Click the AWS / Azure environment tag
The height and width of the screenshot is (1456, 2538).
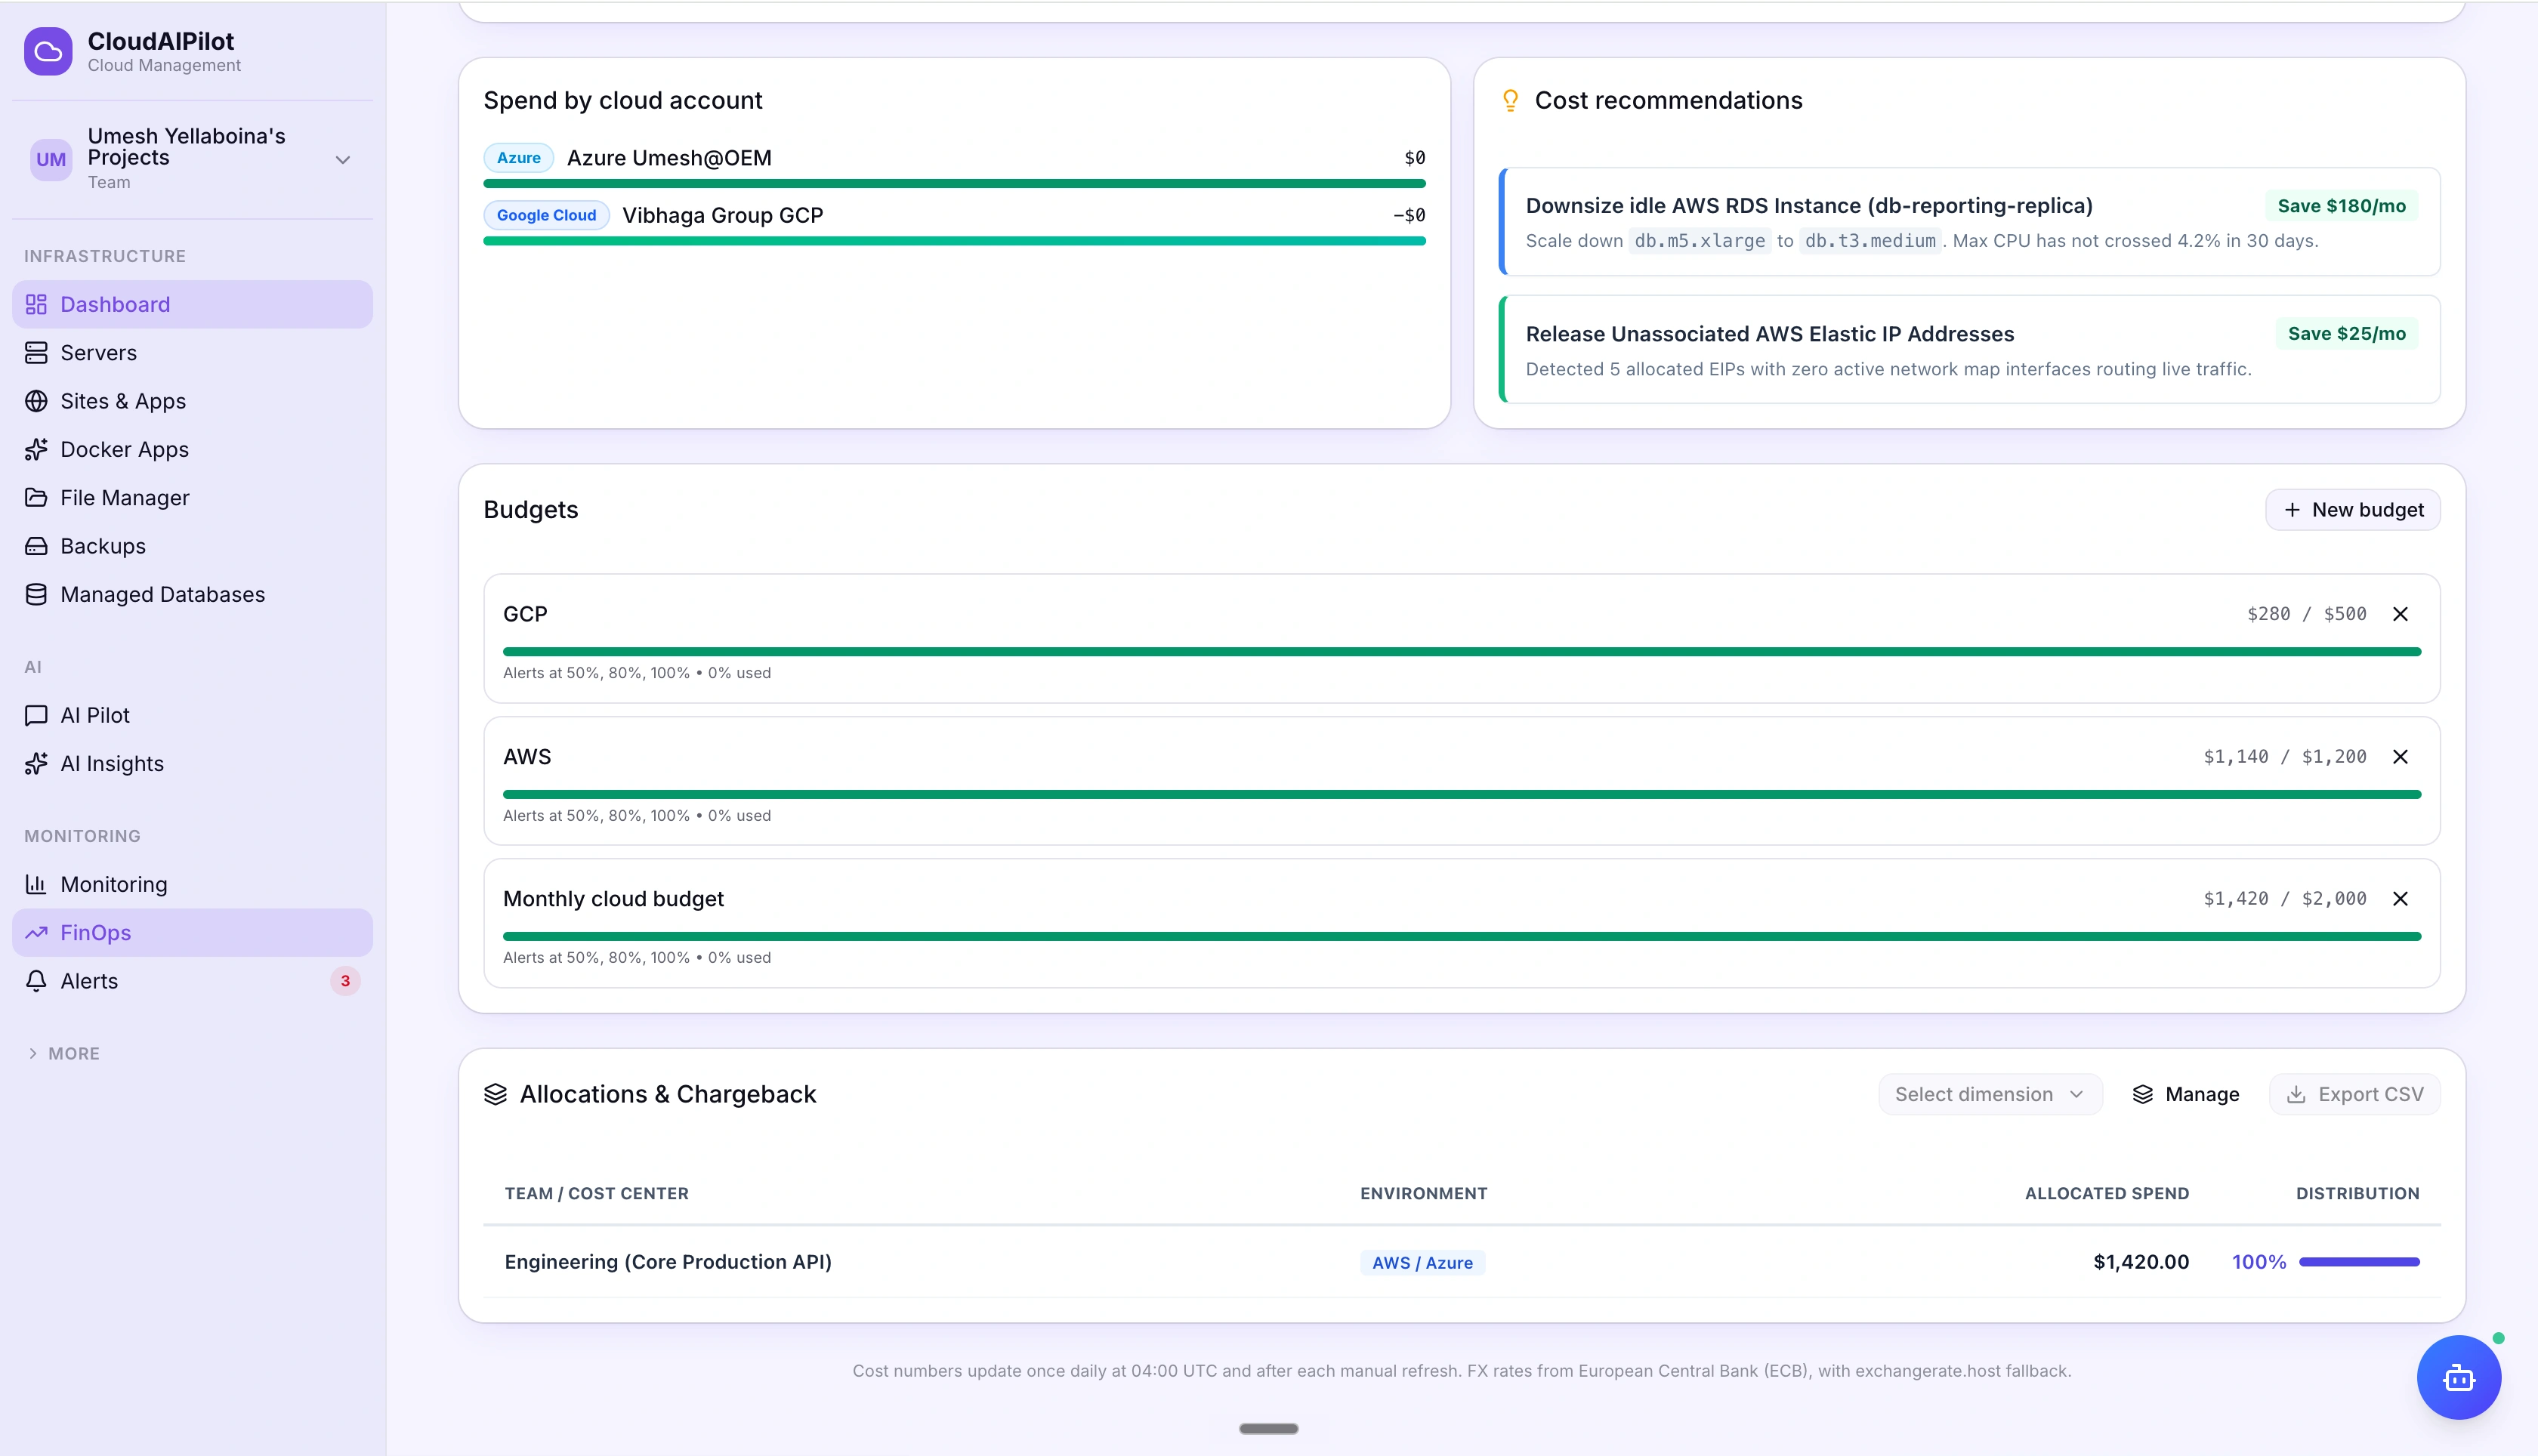pos(1422,1263)
